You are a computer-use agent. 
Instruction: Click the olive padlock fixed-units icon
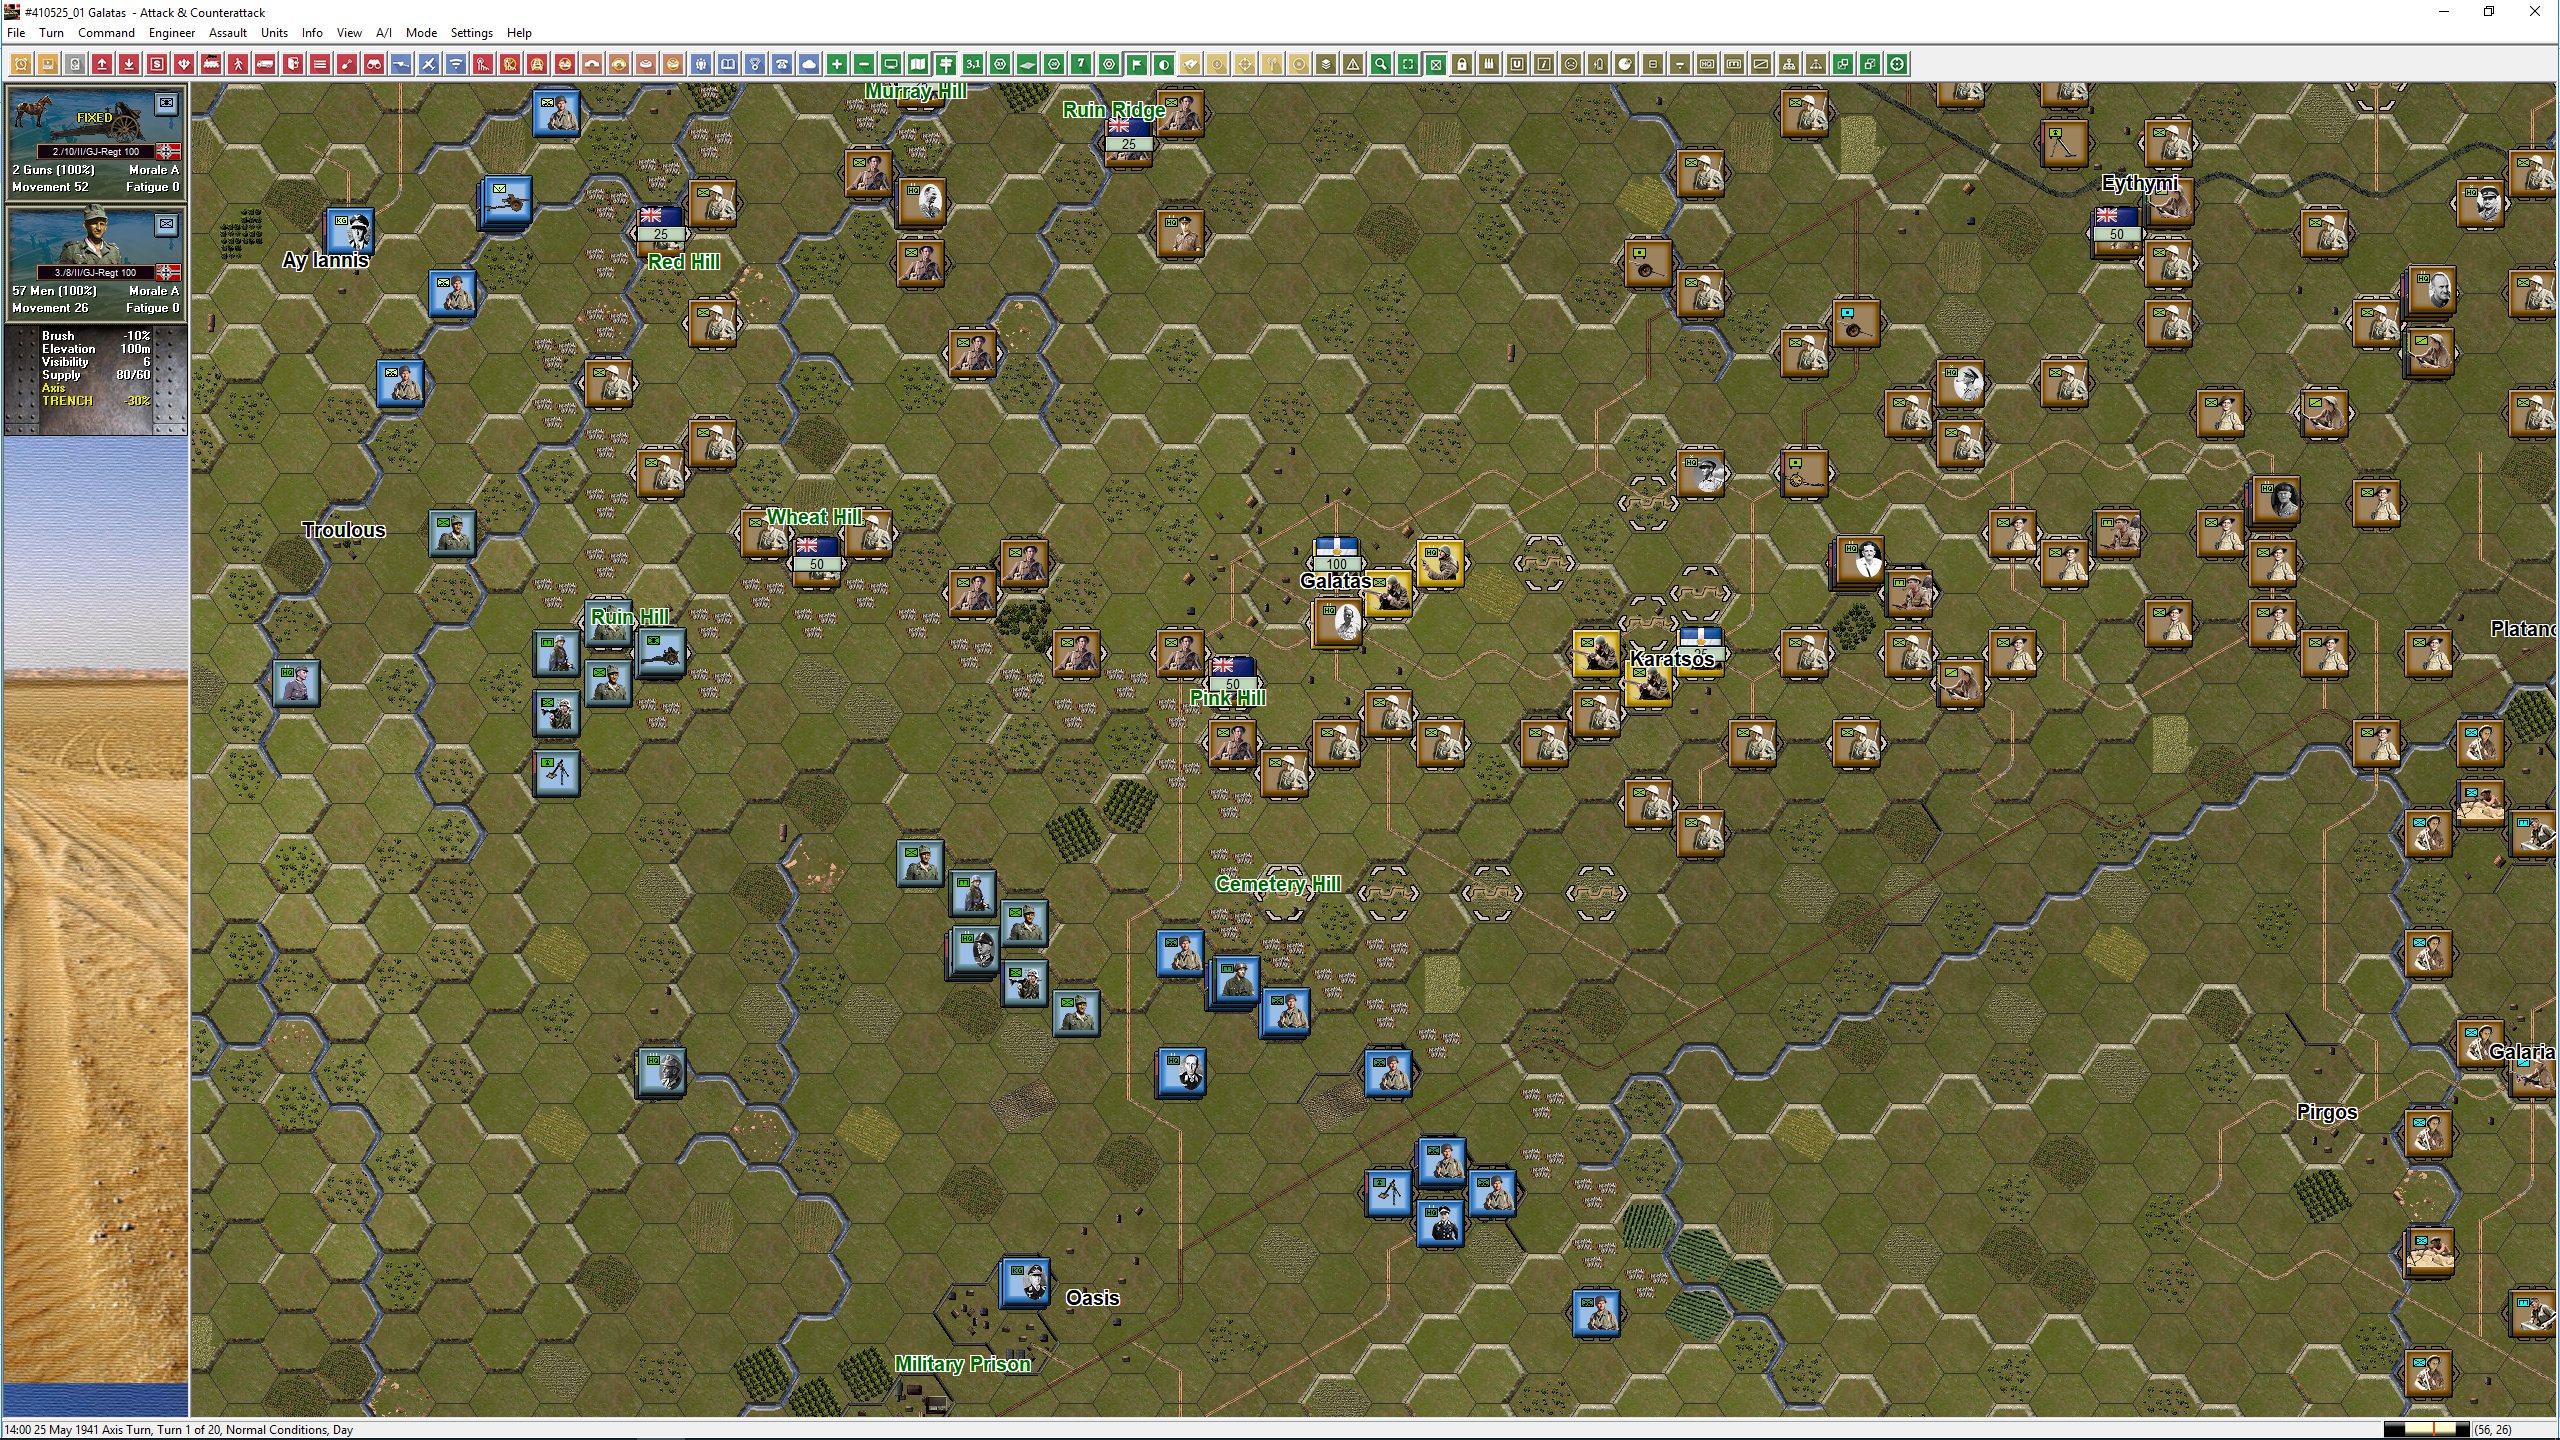click(1462, 65)
